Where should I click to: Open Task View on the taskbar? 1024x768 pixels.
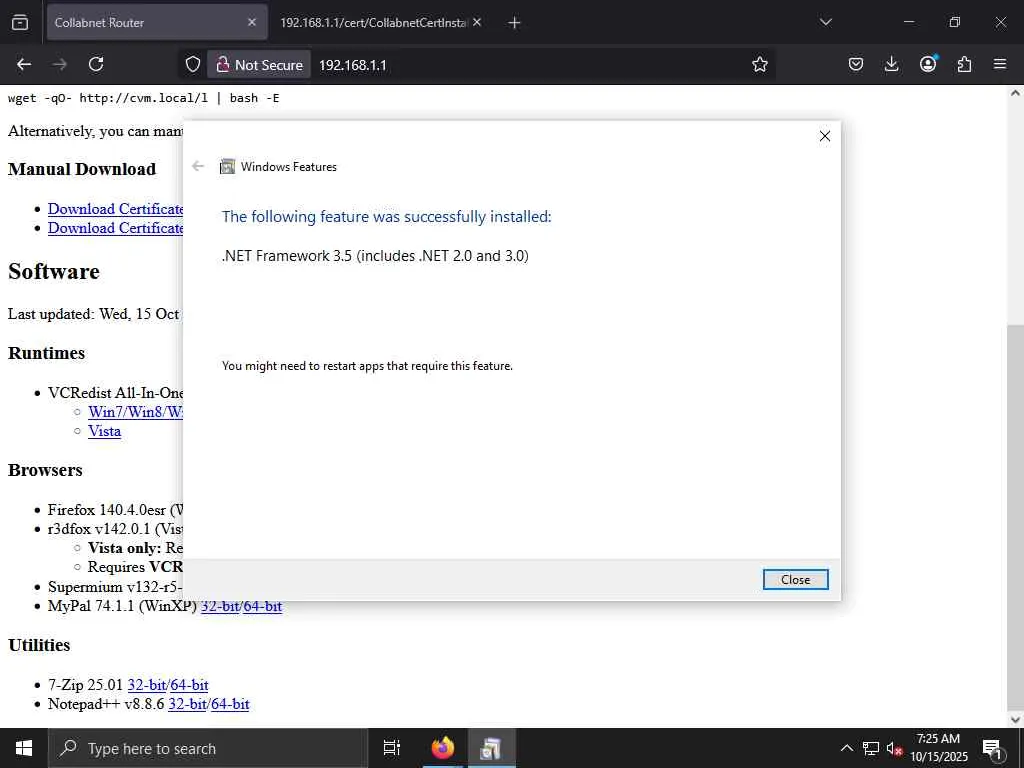pyautogui.click(x=392, y=748)
